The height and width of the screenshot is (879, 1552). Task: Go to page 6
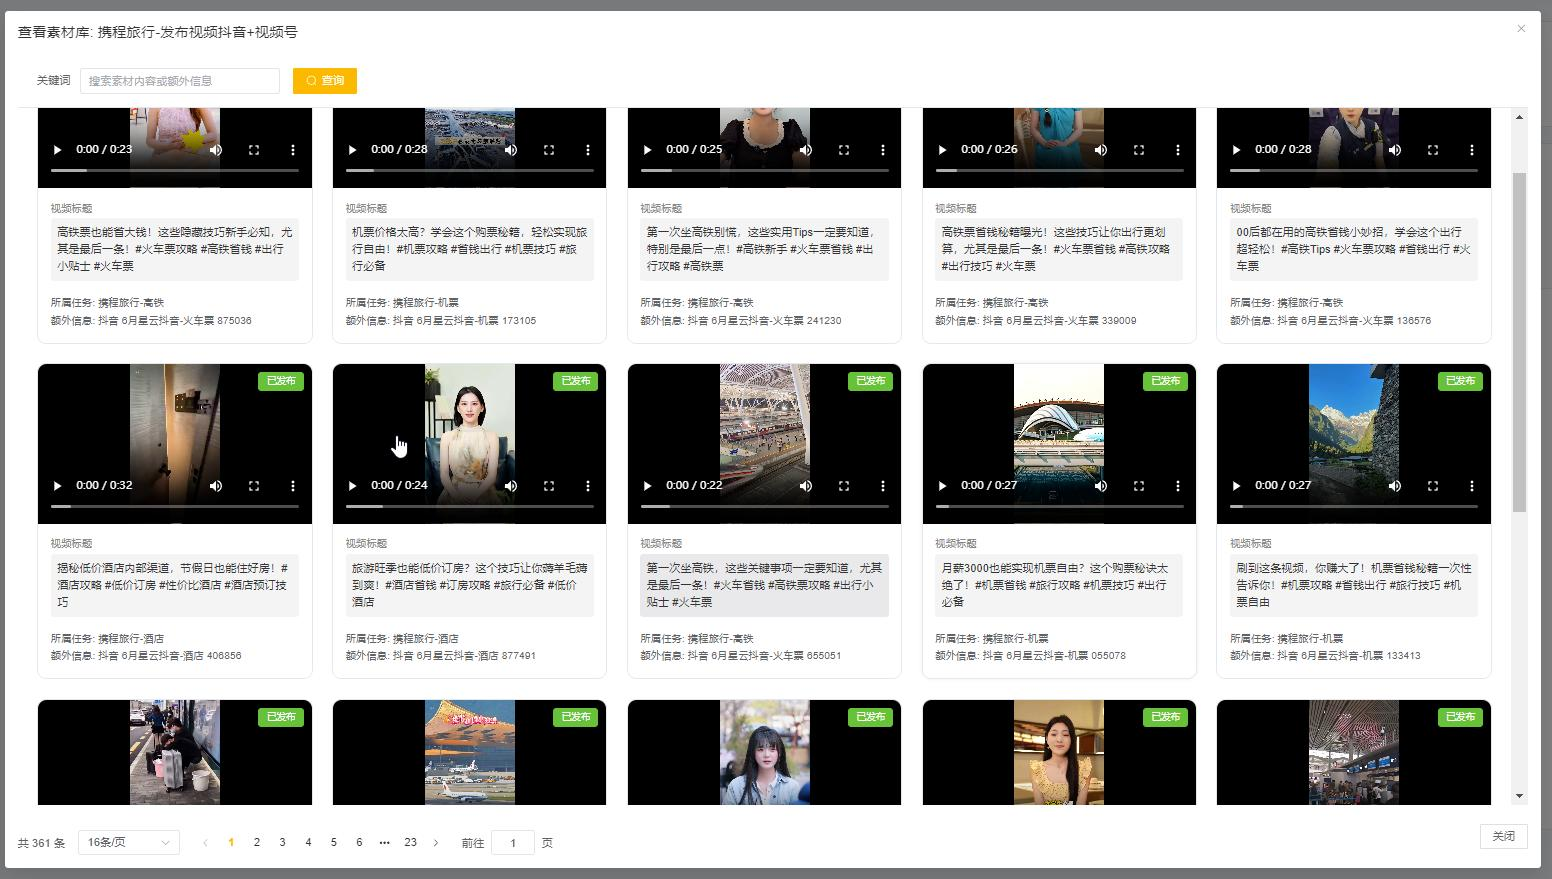click(x=359, y=843)
